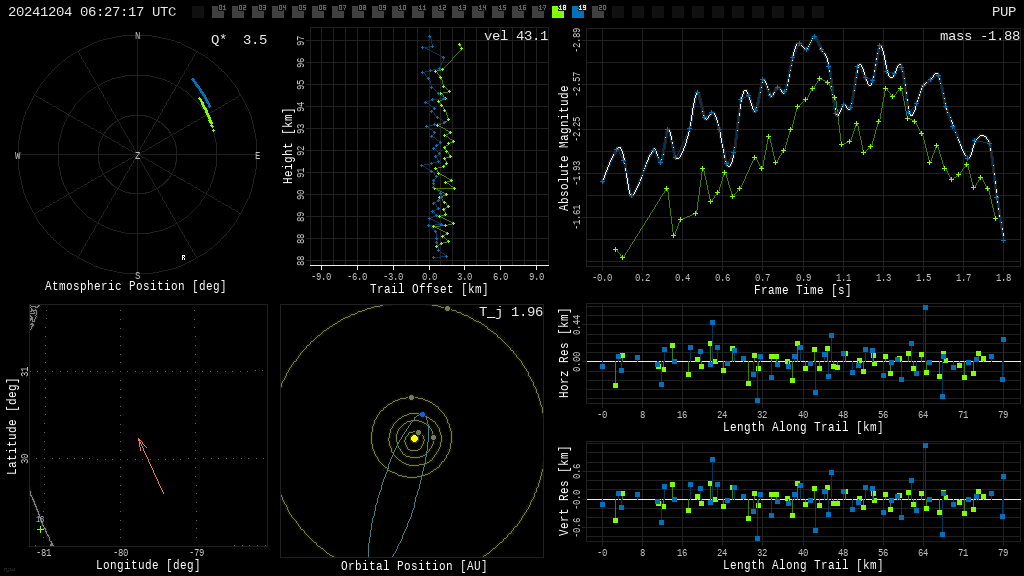Image resolution: width=1024 pixels, height=576 pixels.
Task: Select the blue station 19 indicator square
Action: (x=578, y=12)
